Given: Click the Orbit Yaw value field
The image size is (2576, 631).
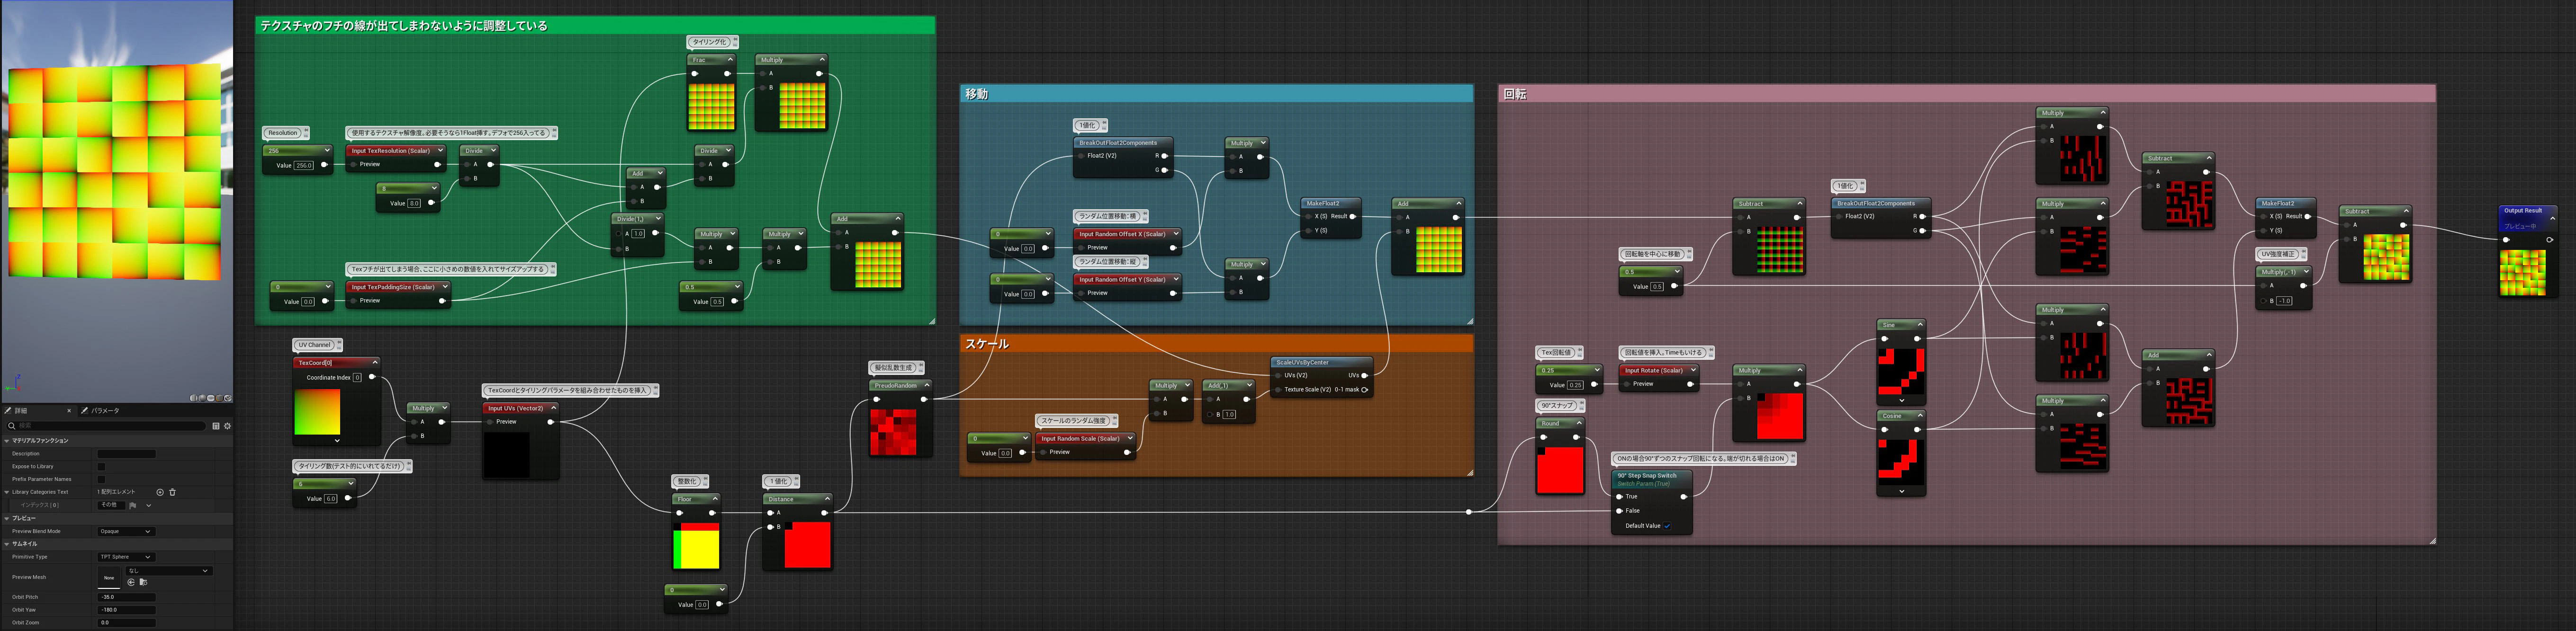Looking at the screenshot, I should (126, 610).
